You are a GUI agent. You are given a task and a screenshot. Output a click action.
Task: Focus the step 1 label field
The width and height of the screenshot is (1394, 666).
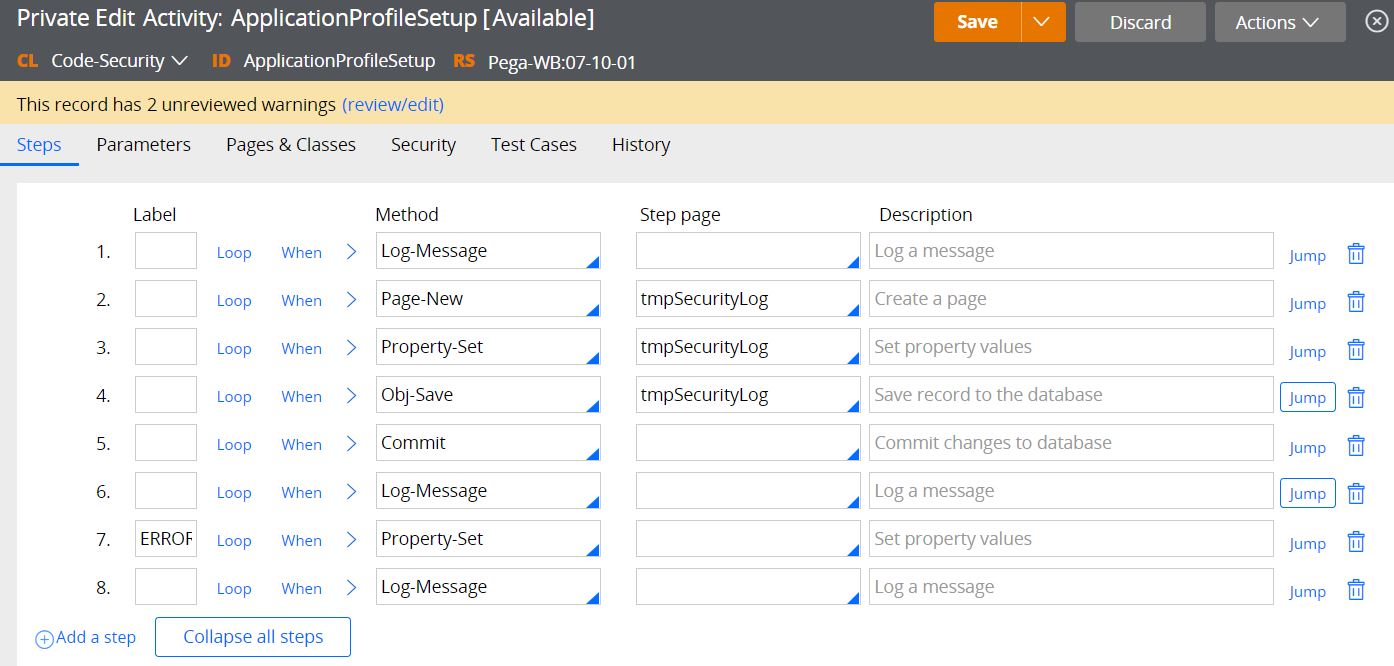pos(166,251)
